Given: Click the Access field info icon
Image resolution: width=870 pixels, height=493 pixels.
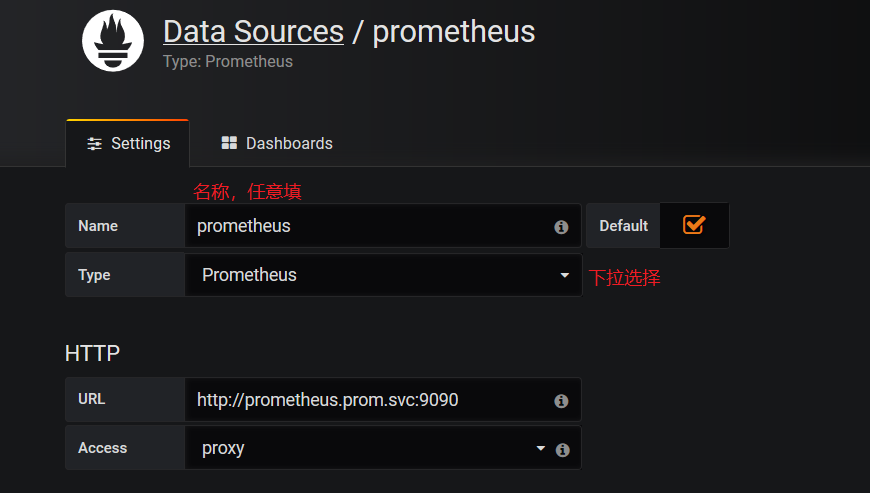Looking at the screenshot, I should pos(562,450).
